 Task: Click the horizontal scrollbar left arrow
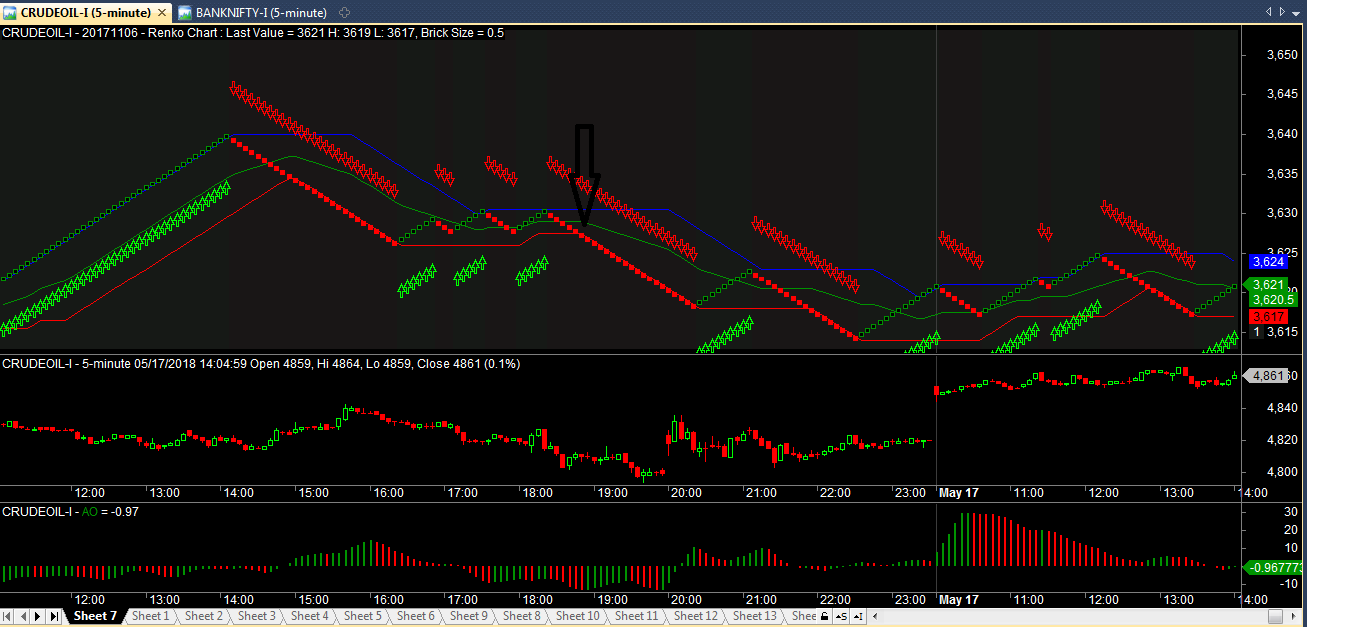pos(875,617)
